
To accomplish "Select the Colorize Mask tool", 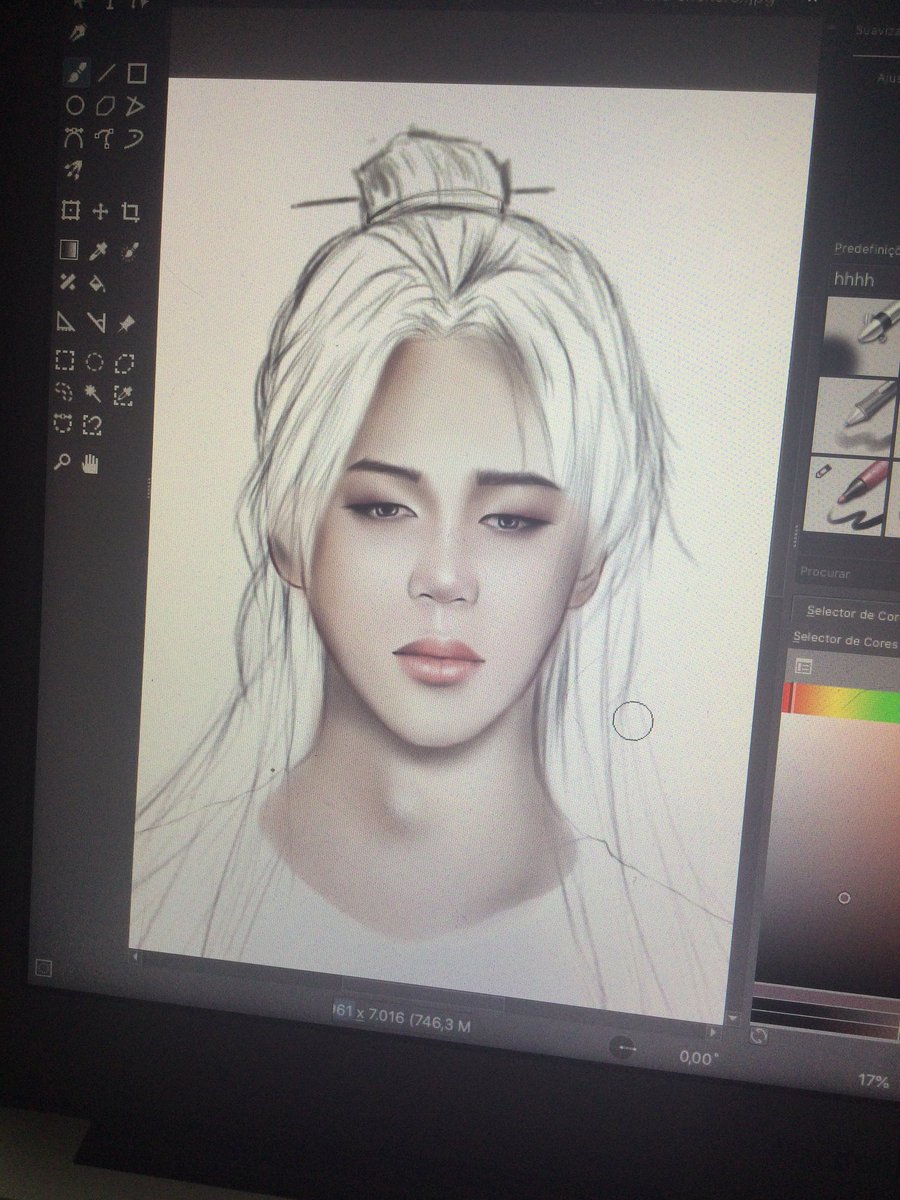I will [x=129, y=250].
